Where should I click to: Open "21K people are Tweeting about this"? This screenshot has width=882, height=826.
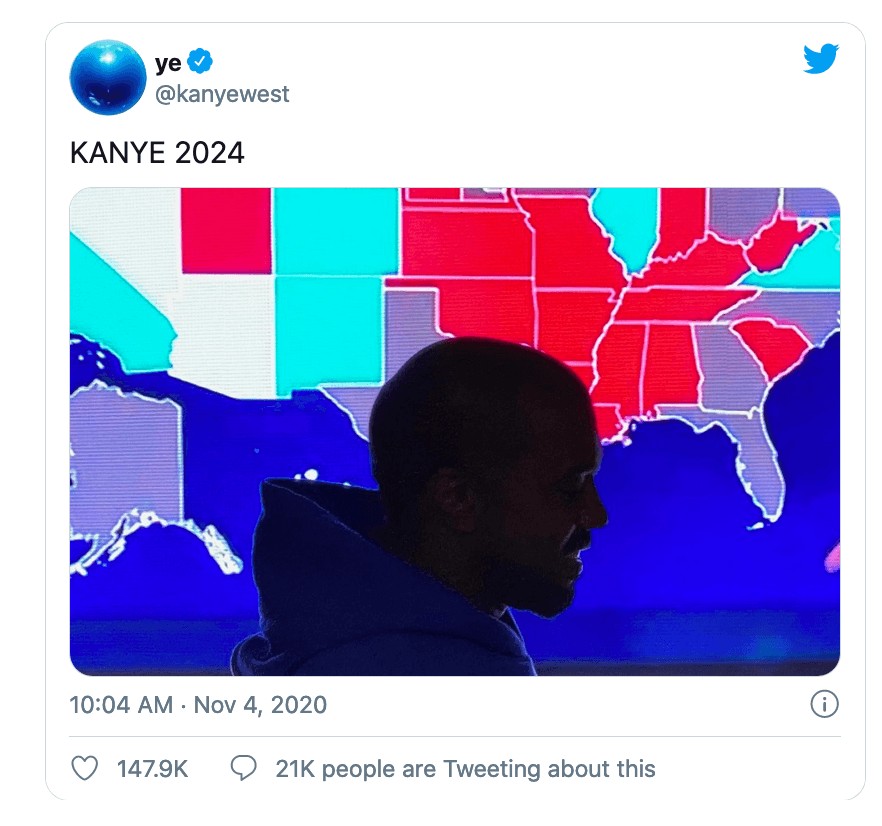(465, 768)
